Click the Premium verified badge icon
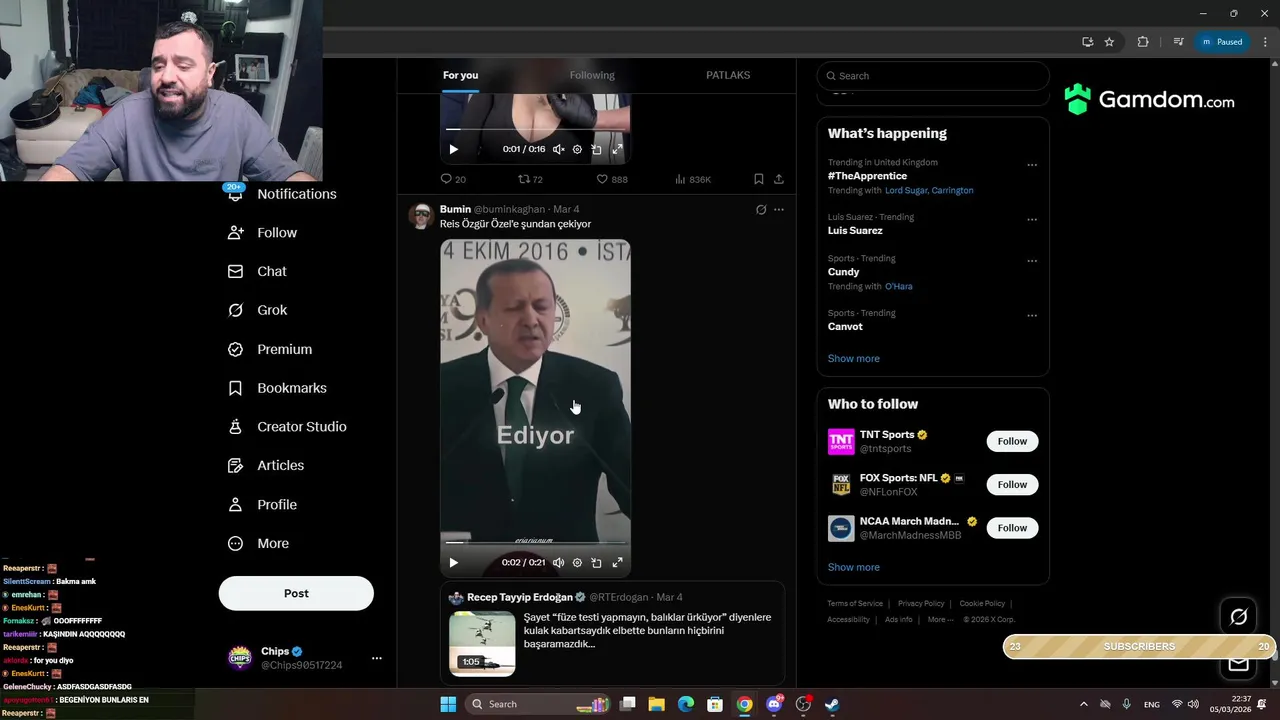This screenshot has width=1280, height=720. pos(235,349)
